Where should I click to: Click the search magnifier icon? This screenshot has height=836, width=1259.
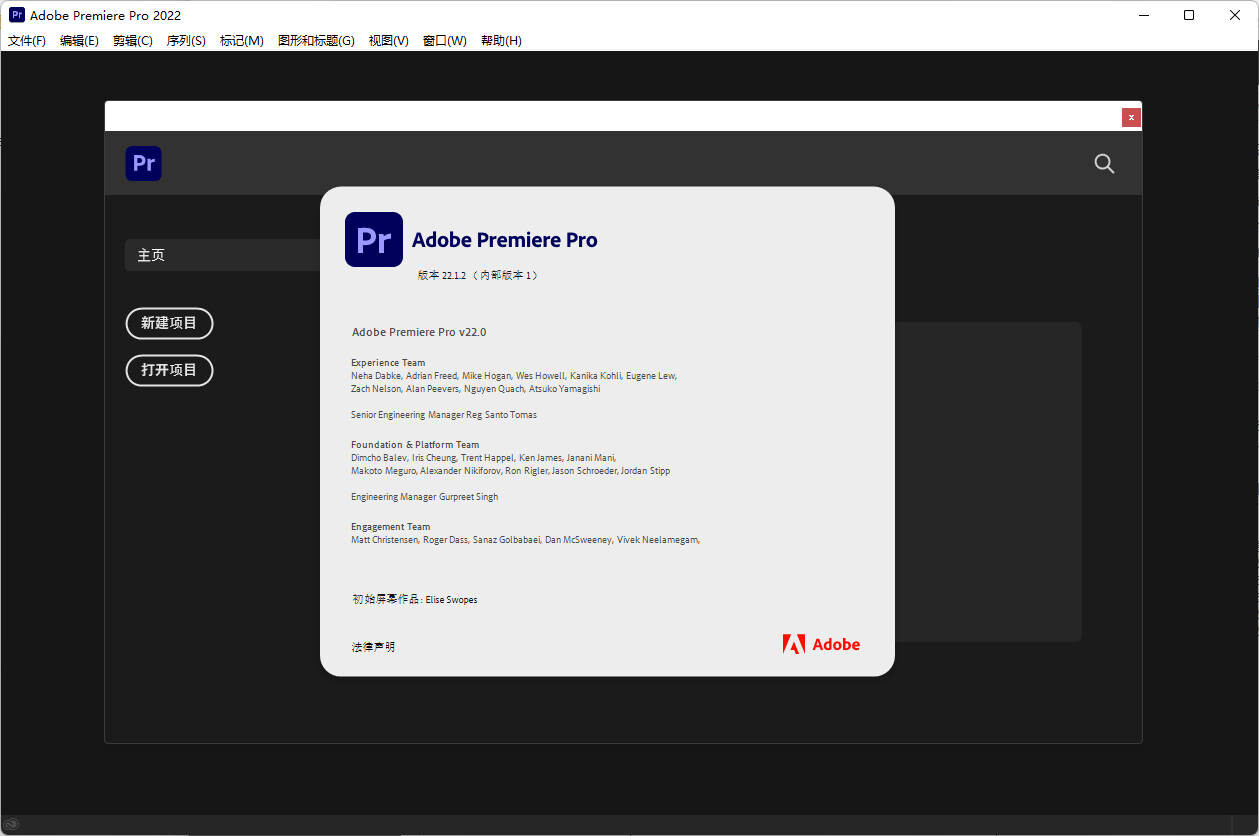[1104, 163]
